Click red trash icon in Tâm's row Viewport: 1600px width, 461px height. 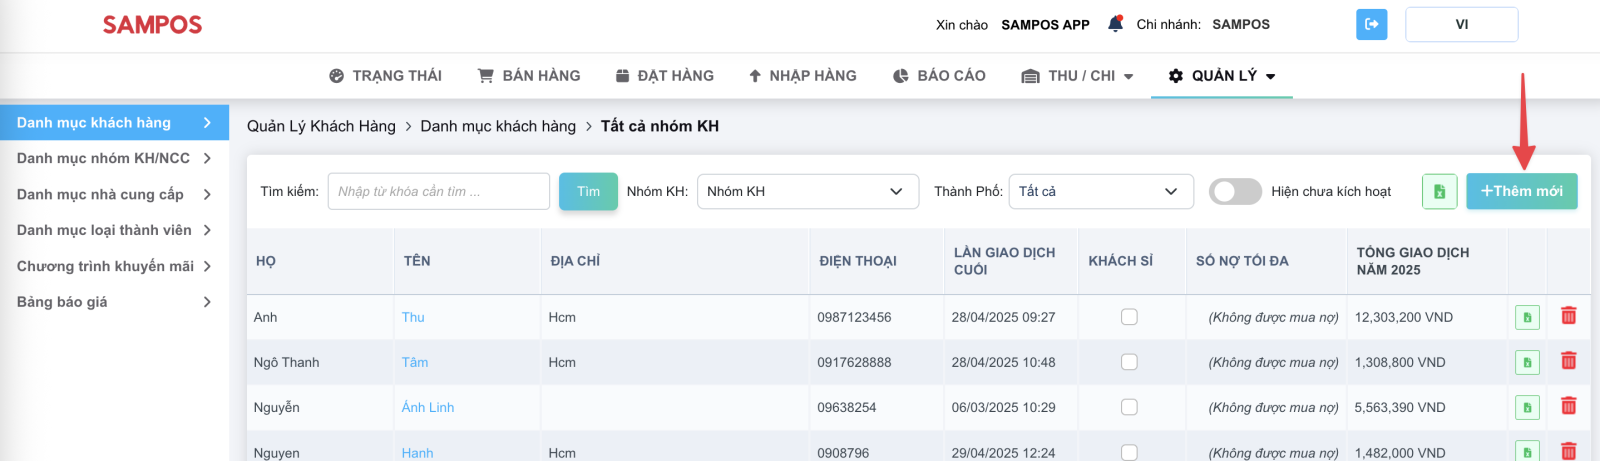pos(1568,361)
